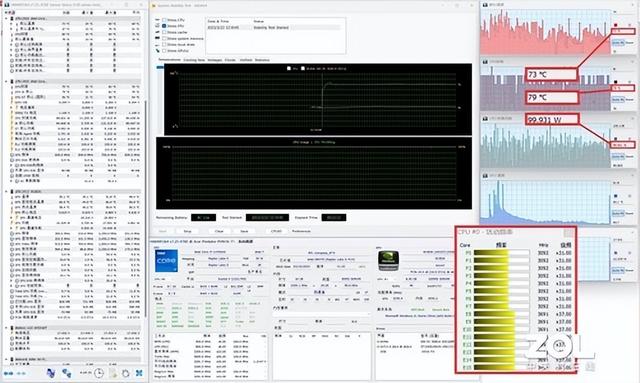
Task: Click the Stability Test Started log row
Action: coord(273,27)
